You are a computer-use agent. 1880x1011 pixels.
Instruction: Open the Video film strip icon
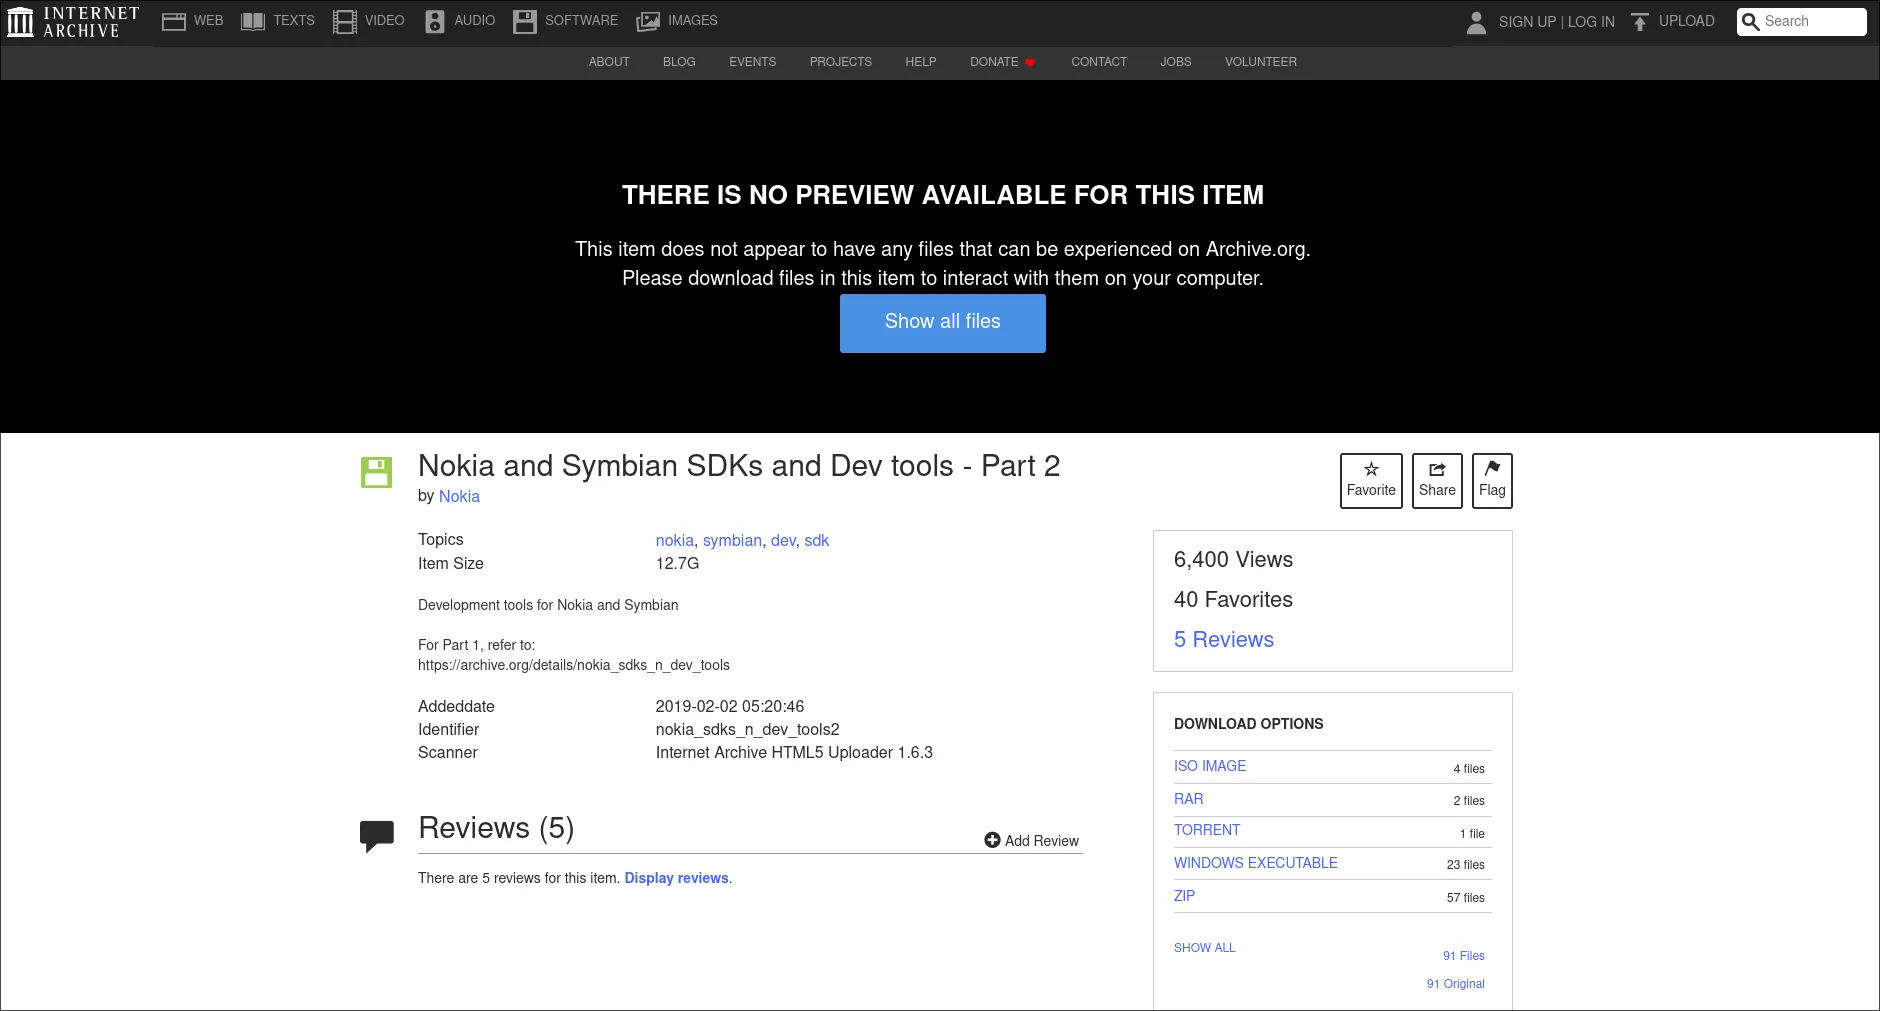coord(345,21)
